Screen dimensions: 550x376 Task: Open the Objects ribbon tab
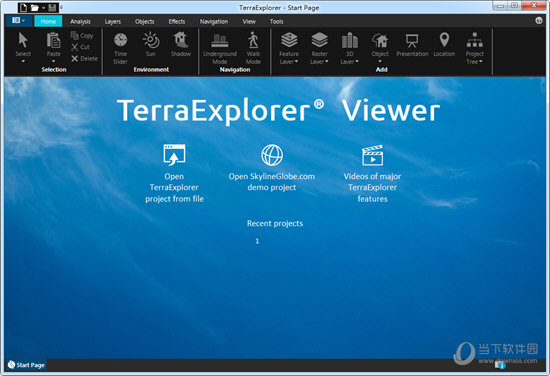coord(145,21)
